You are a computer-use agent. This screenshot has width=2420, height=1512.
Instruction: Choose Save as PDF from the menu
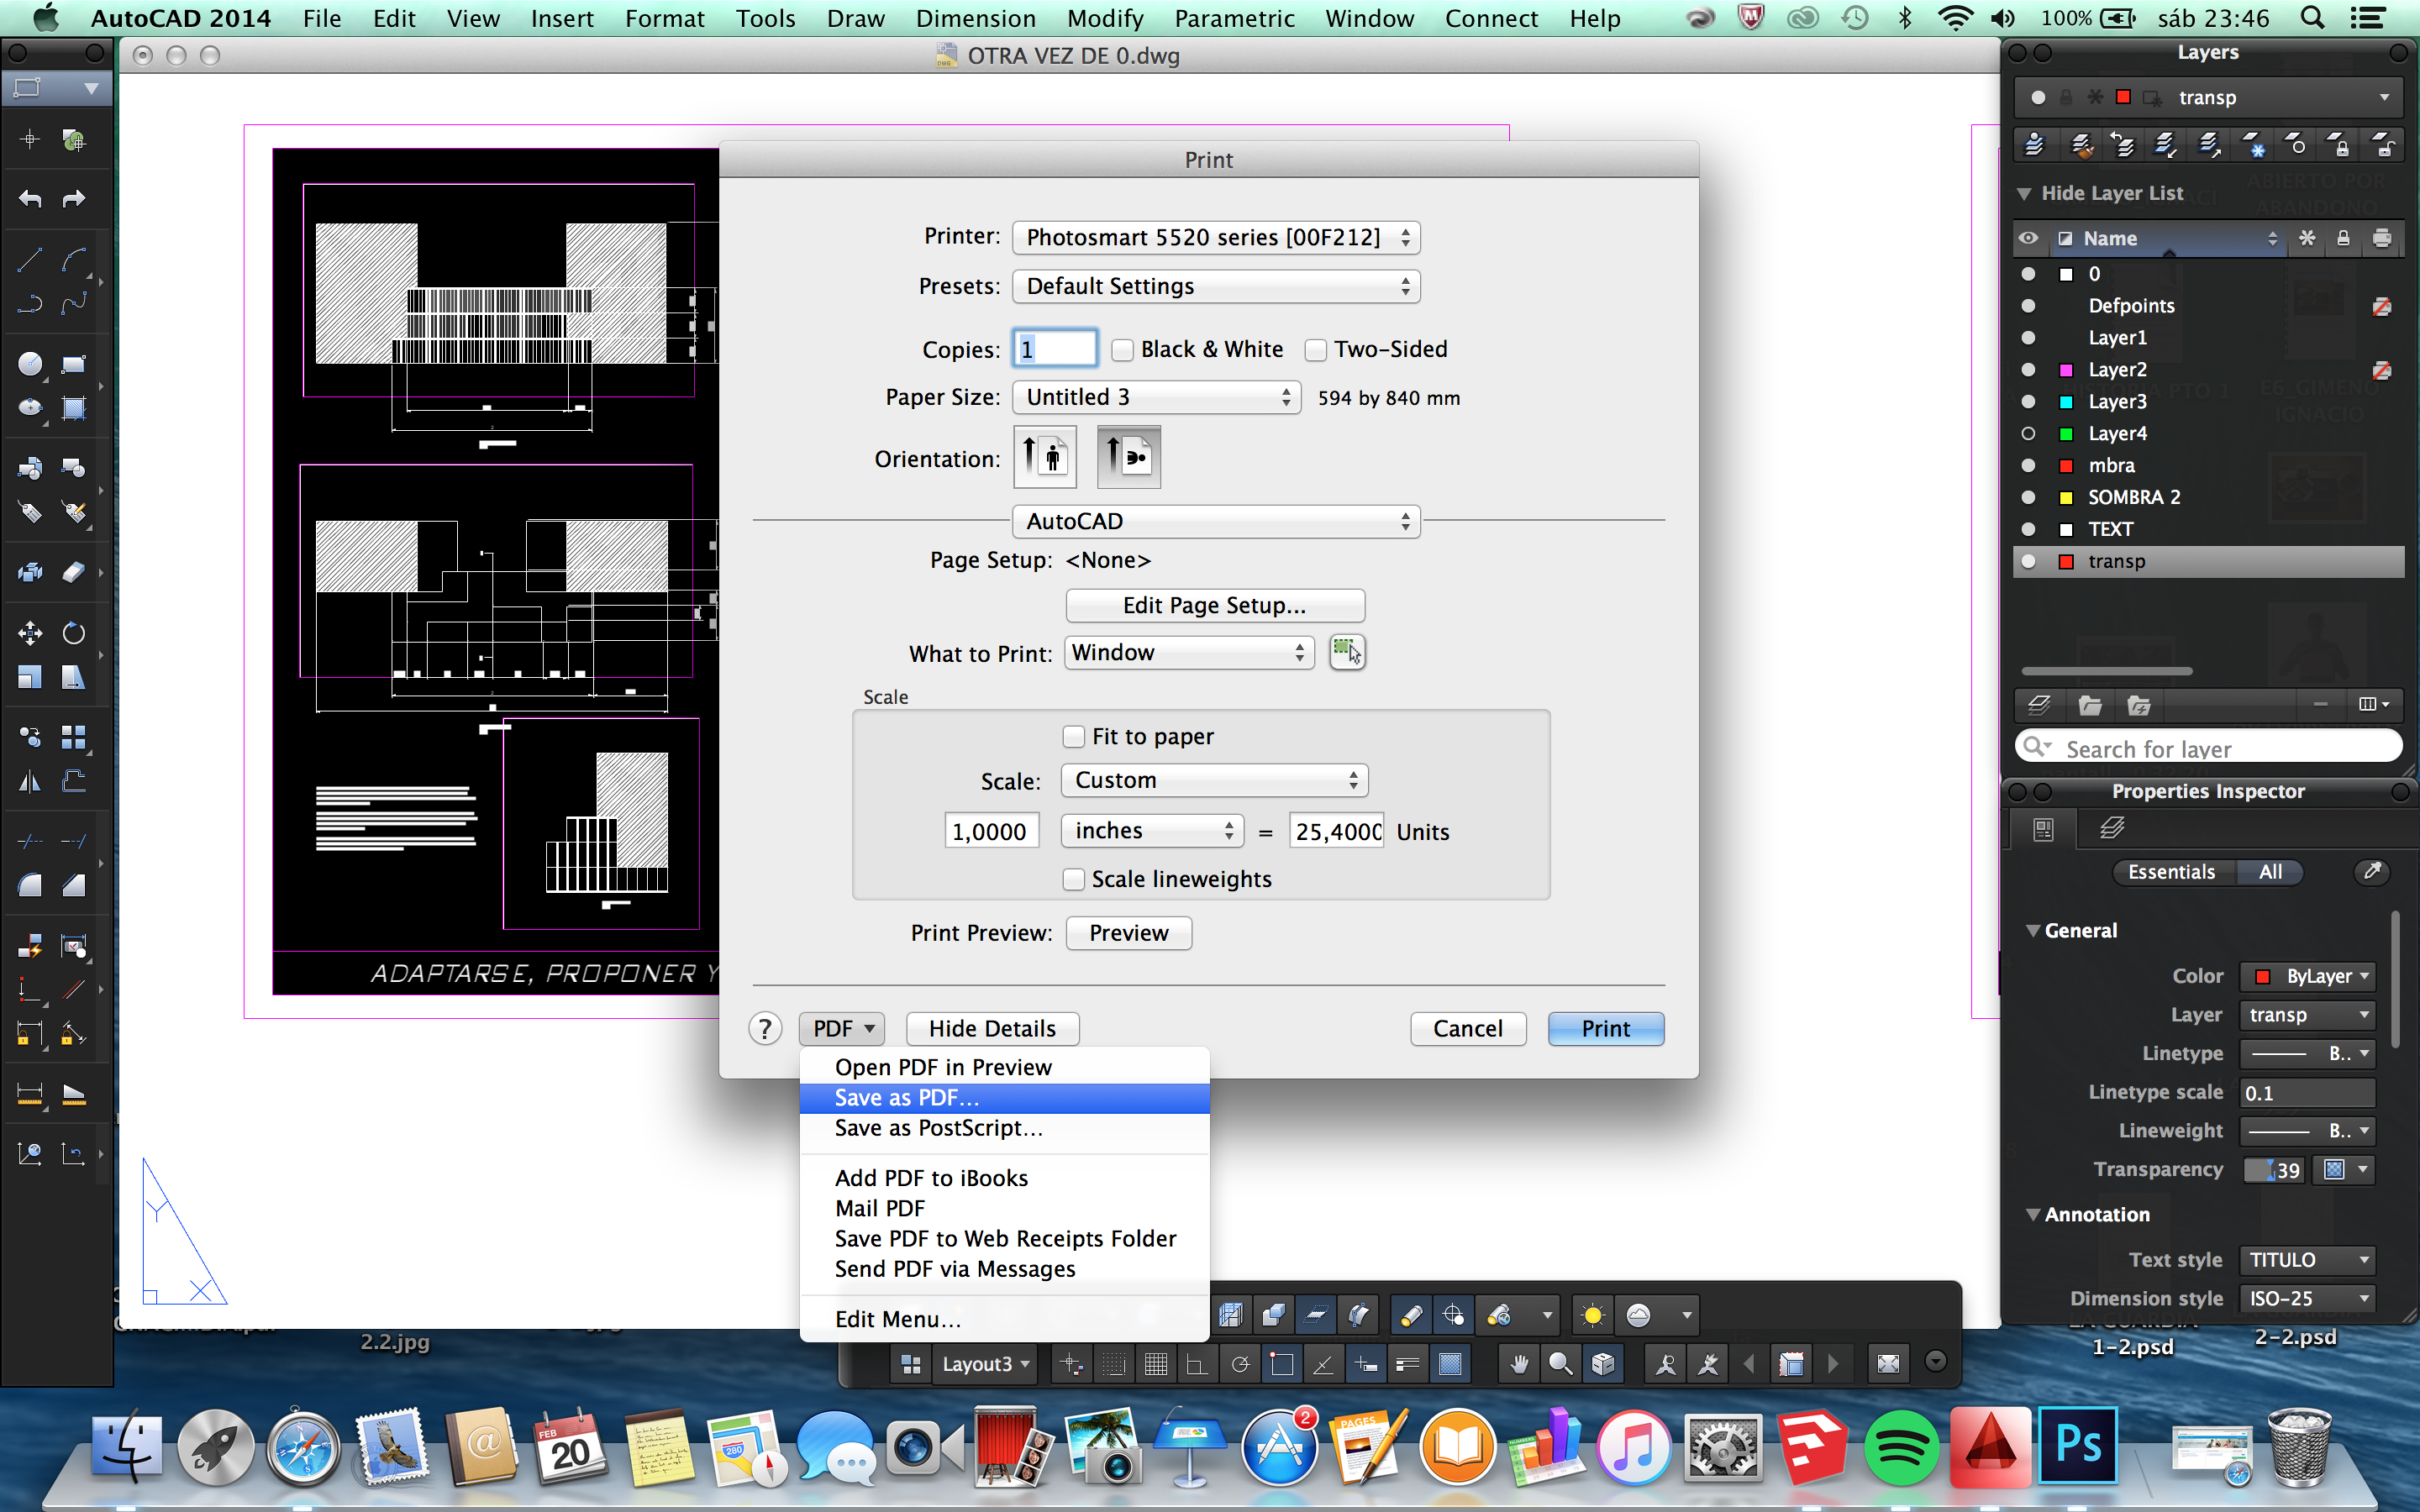pyautogui.click(x=905, y=1097)
